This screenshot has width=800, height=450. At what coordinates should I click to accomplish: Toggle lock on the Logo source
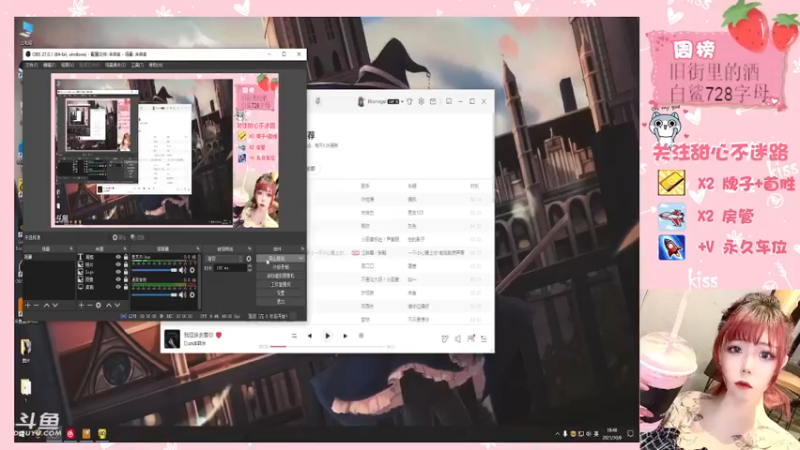pos(126,272)
